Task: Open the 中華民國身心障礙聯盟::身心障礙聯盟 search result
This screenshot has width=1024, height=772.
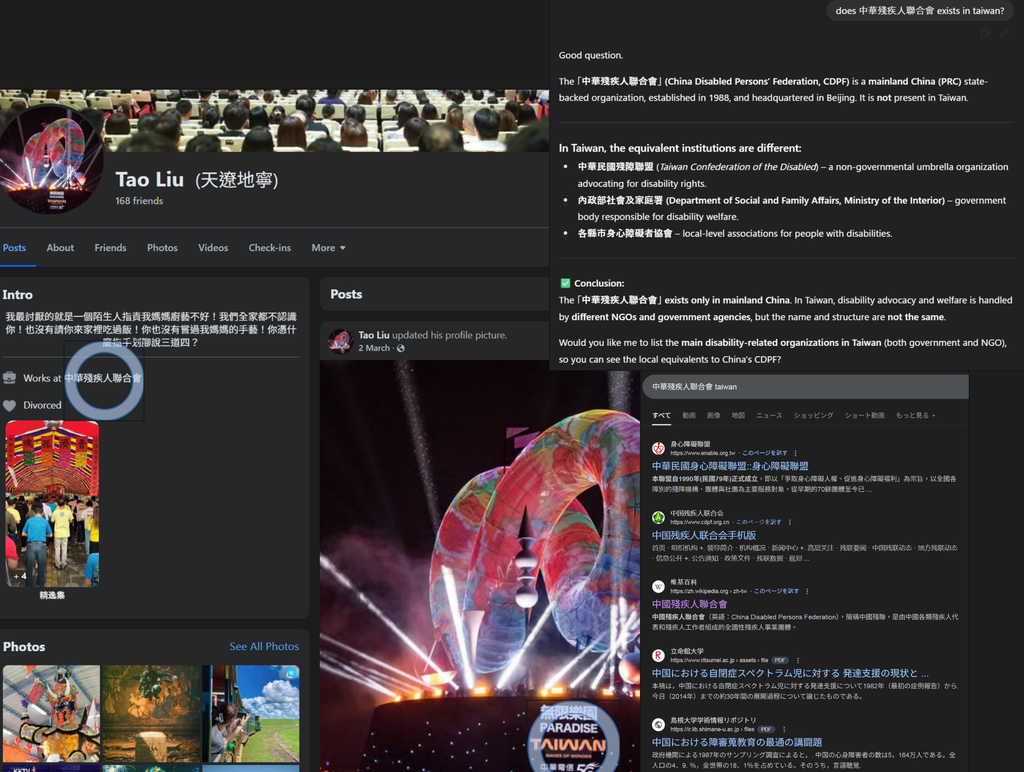Action: [729, 466]
